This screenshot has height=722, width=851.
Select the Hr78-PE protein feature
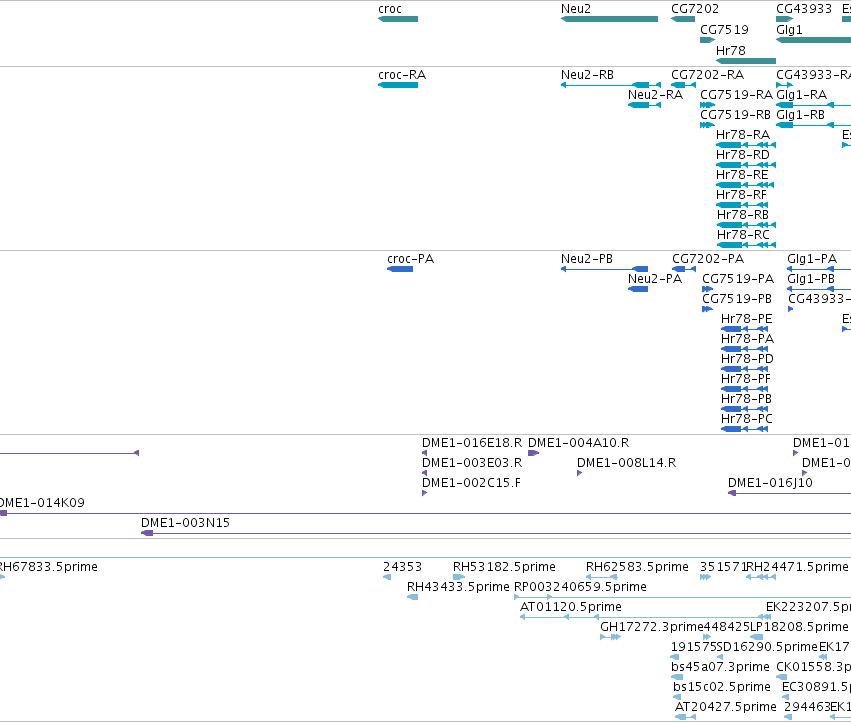click(x=744, y=329)
